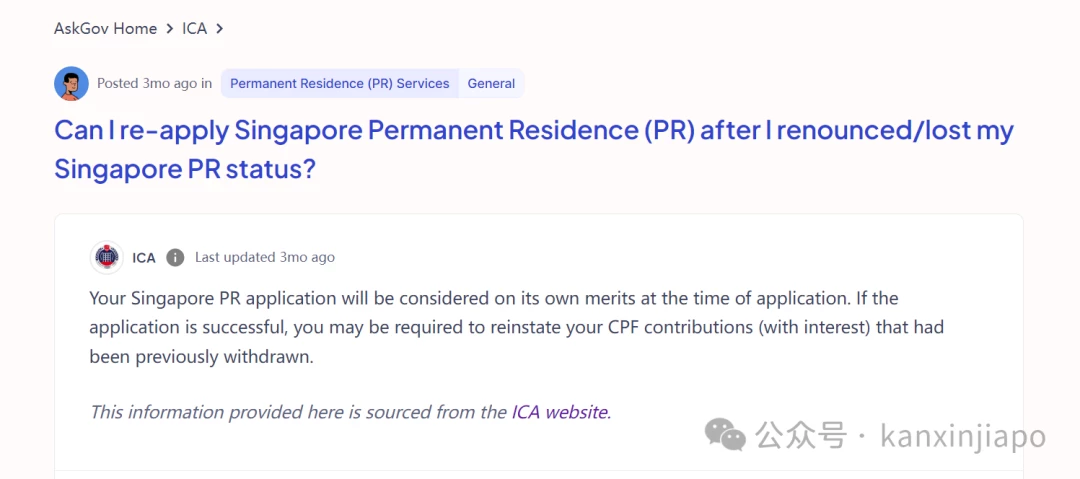Click the WeChat logo in the watermark
The height and width of the screenshot is (479, 1080).
725,436
